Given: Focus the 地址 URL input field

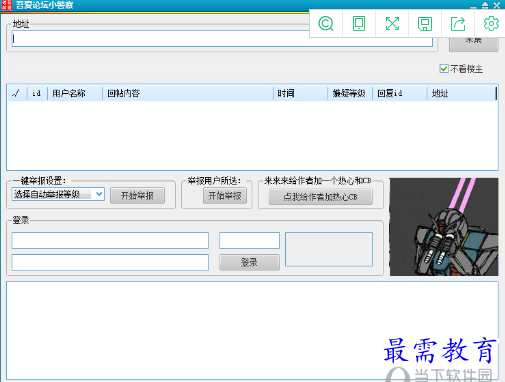Looking at the screenshot, I should pyautogui.click(x=222, y=39).
